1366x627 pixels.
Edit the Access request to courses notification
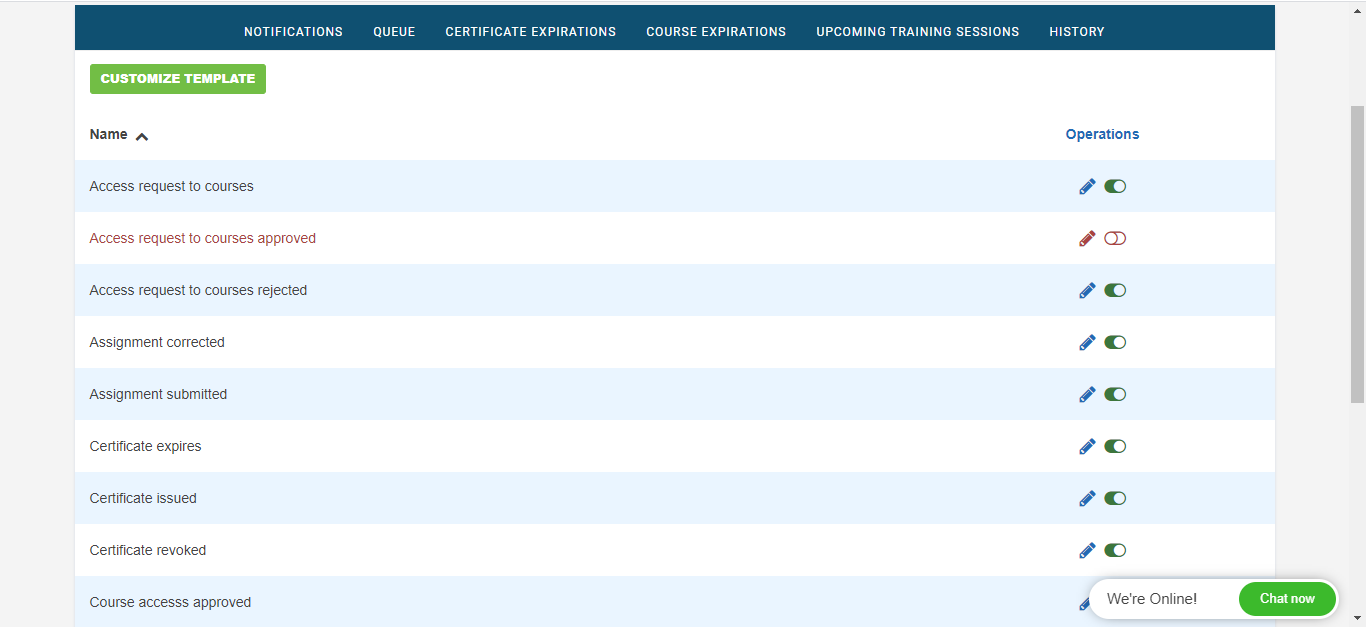point(1087,186)
